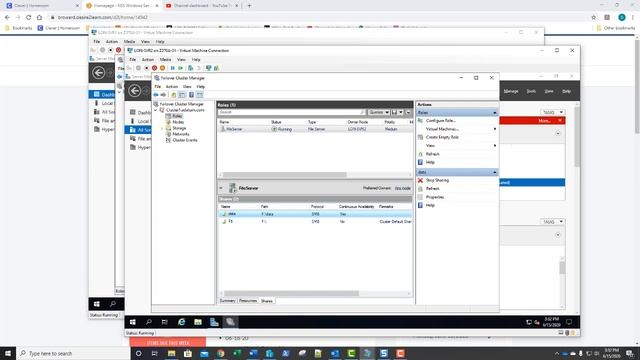
Task: Click Chrome reload page icon
Action: tap(29, 17)
